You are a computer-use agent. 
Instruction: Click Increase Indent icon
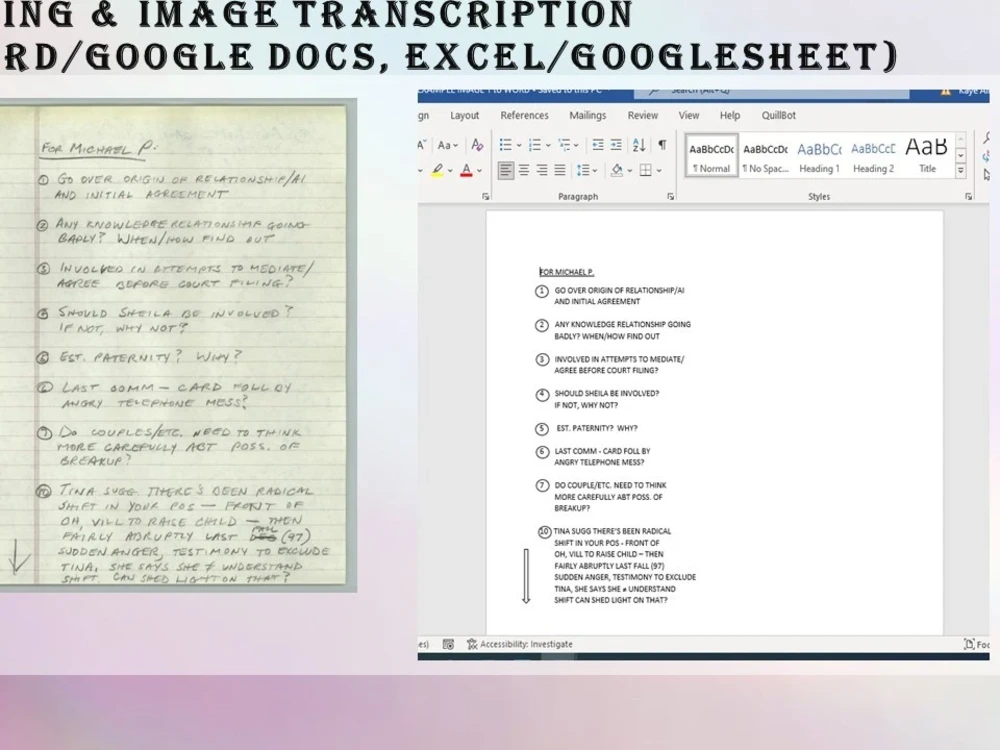(x=616, y=145)
